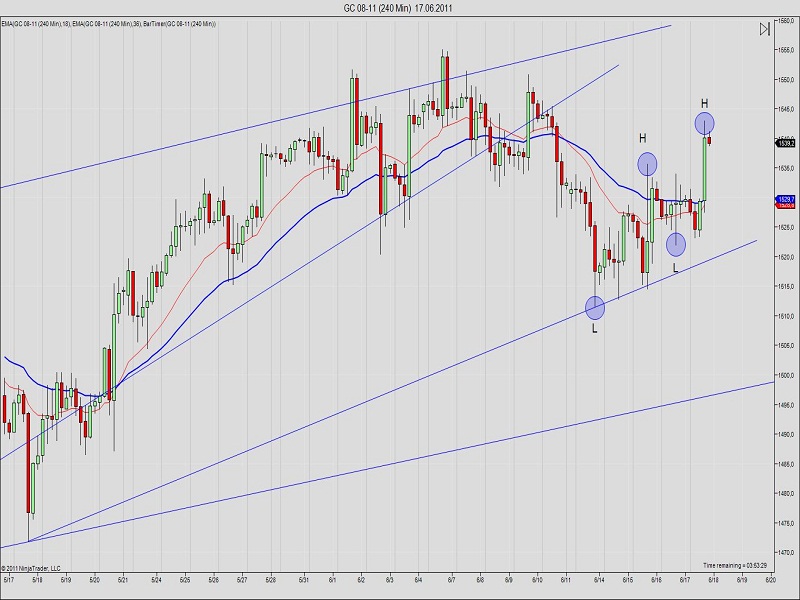The width and height of the screenshot is (800, 600).
Task: Select the circle marker below the 6/15 H label
Action: point(647,164)
